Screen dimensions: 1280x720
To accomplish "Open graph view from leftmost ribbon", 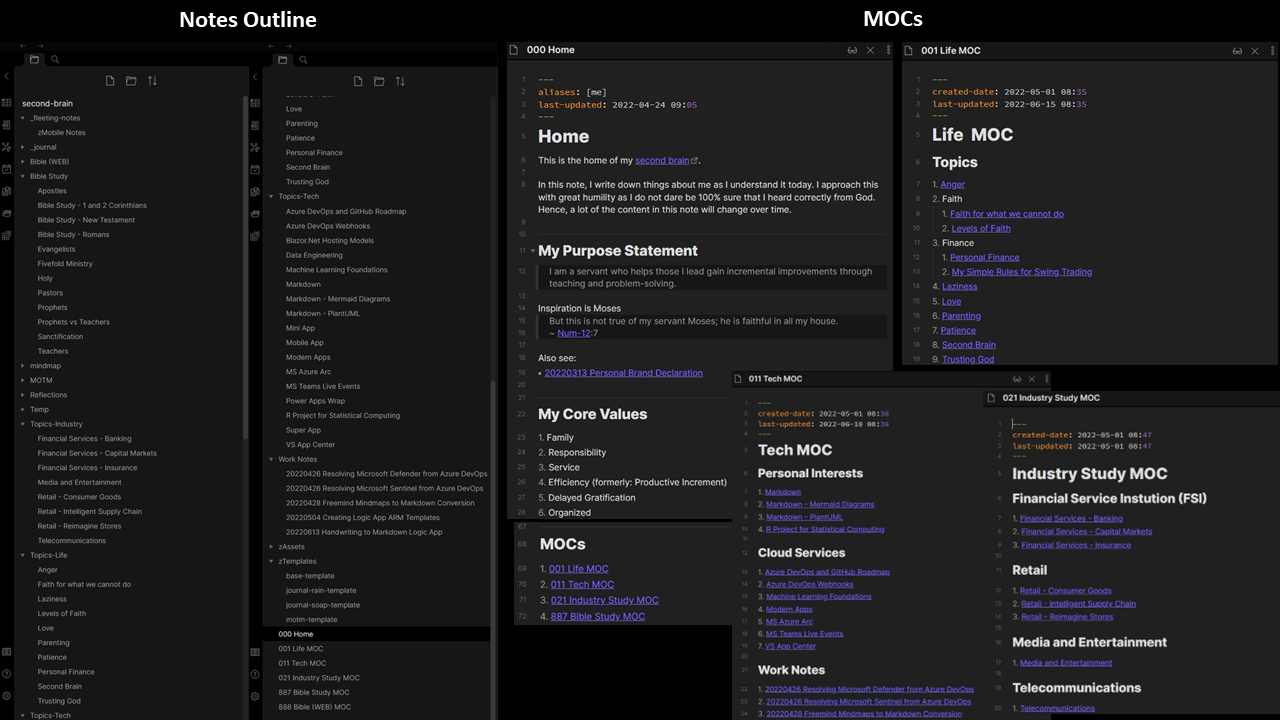I will (7, 146).
